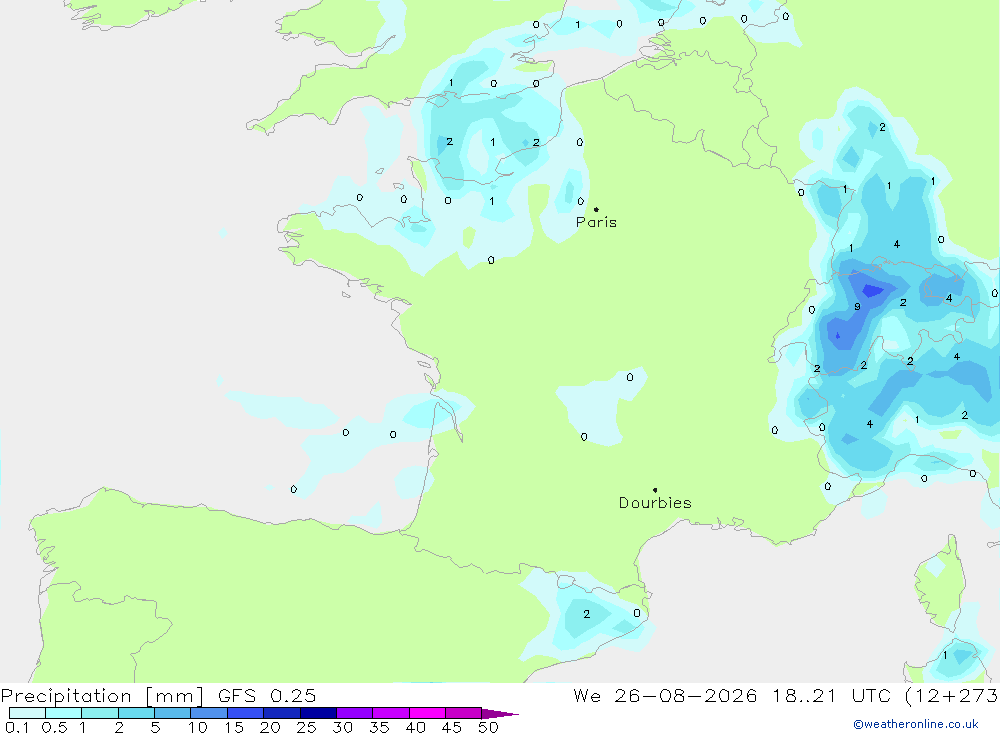Click the 45–50 mm legend swatch

(464, 713)
